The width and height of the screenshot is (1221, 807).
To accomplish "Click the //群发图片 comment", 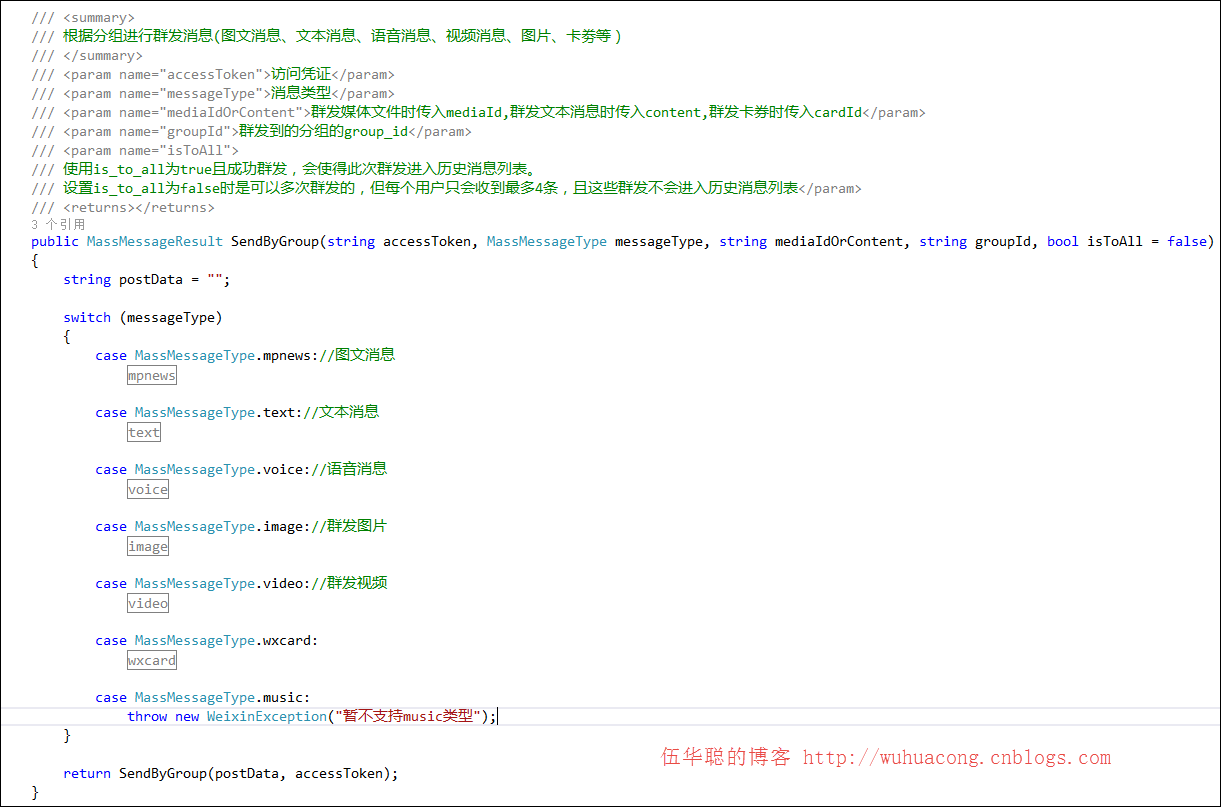I will (x=349, y=527).
